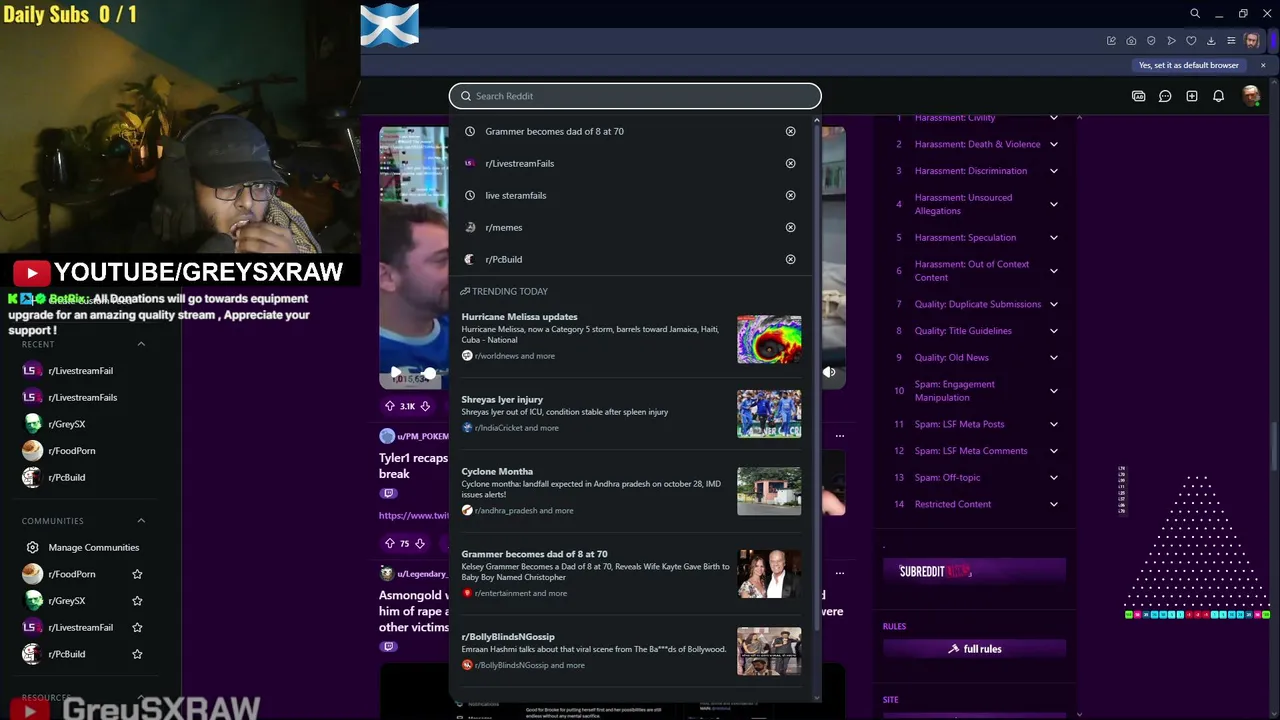
Task: Remove r/PcBuild from recent searches
Action: (790, 259)
